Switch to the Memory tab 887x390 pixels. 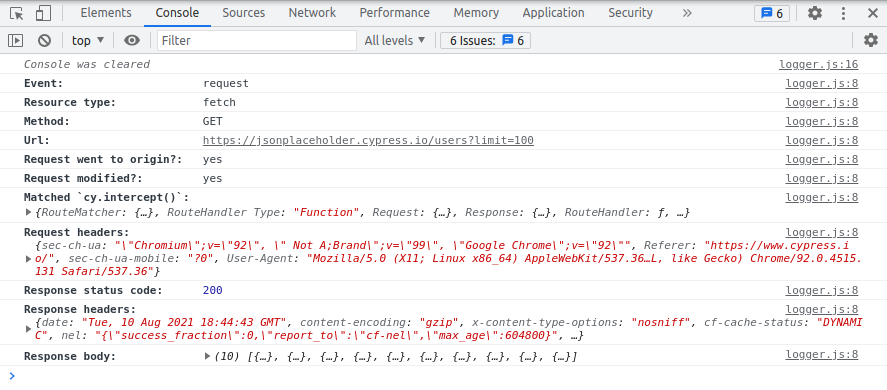point(476,13)
